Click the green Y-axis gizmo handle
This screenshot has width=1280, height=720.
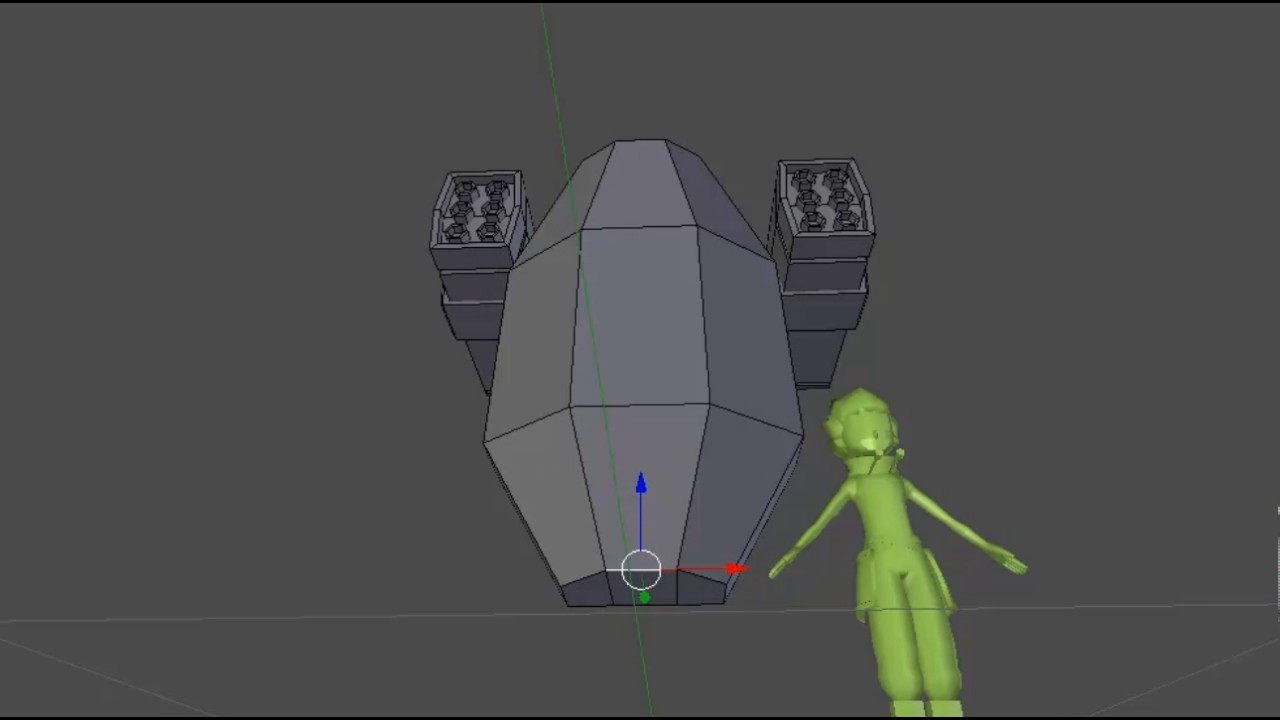(x=644, y=597)
